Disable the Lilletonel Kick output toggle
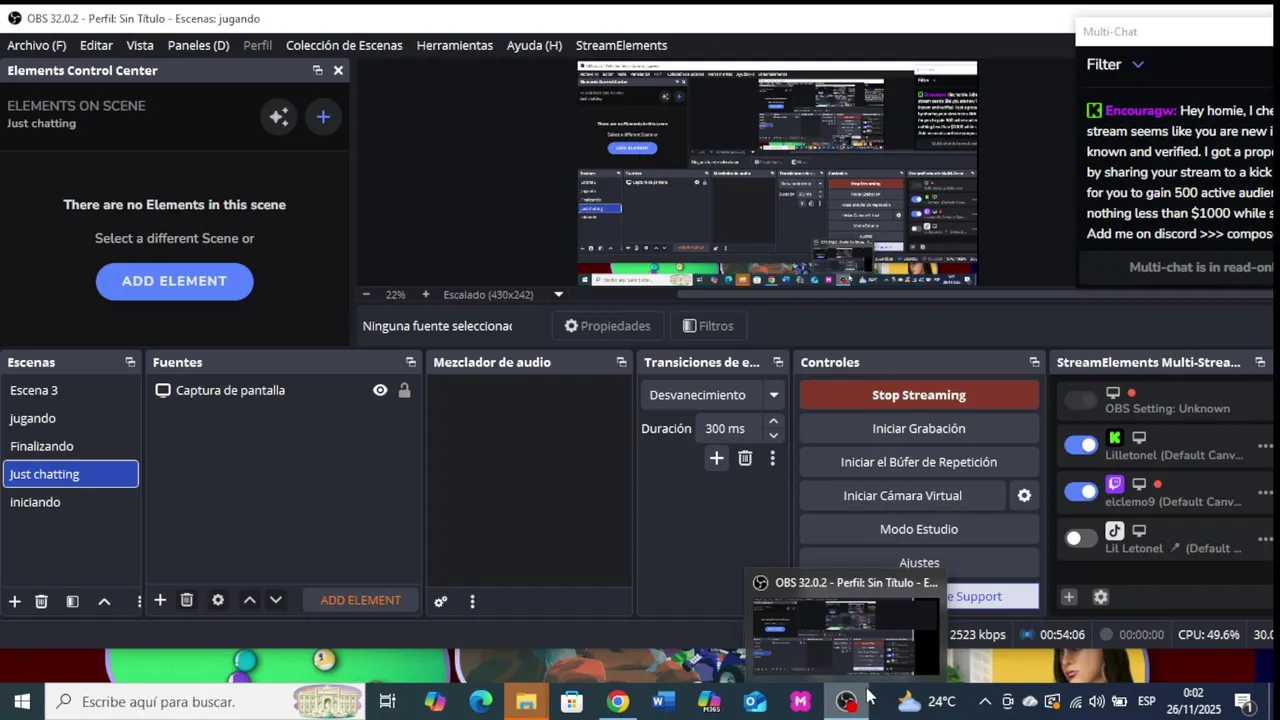The height and width of the screenshot is (720, 1280). click(1080, 446)
